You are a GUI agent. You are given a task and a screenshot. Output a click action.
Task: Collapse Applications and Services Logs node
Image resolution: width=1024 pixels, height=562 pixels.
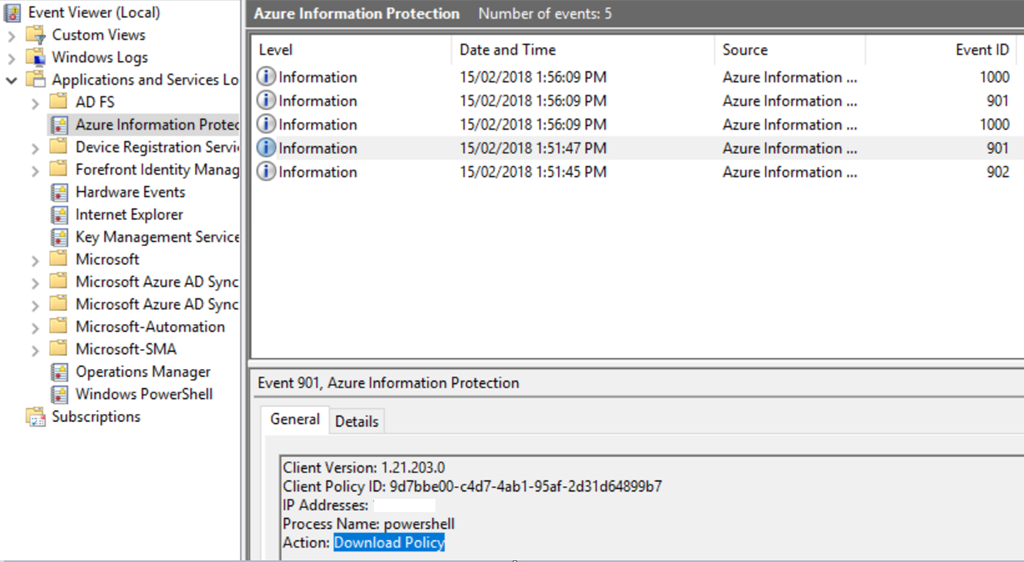(x=12, y=80)
